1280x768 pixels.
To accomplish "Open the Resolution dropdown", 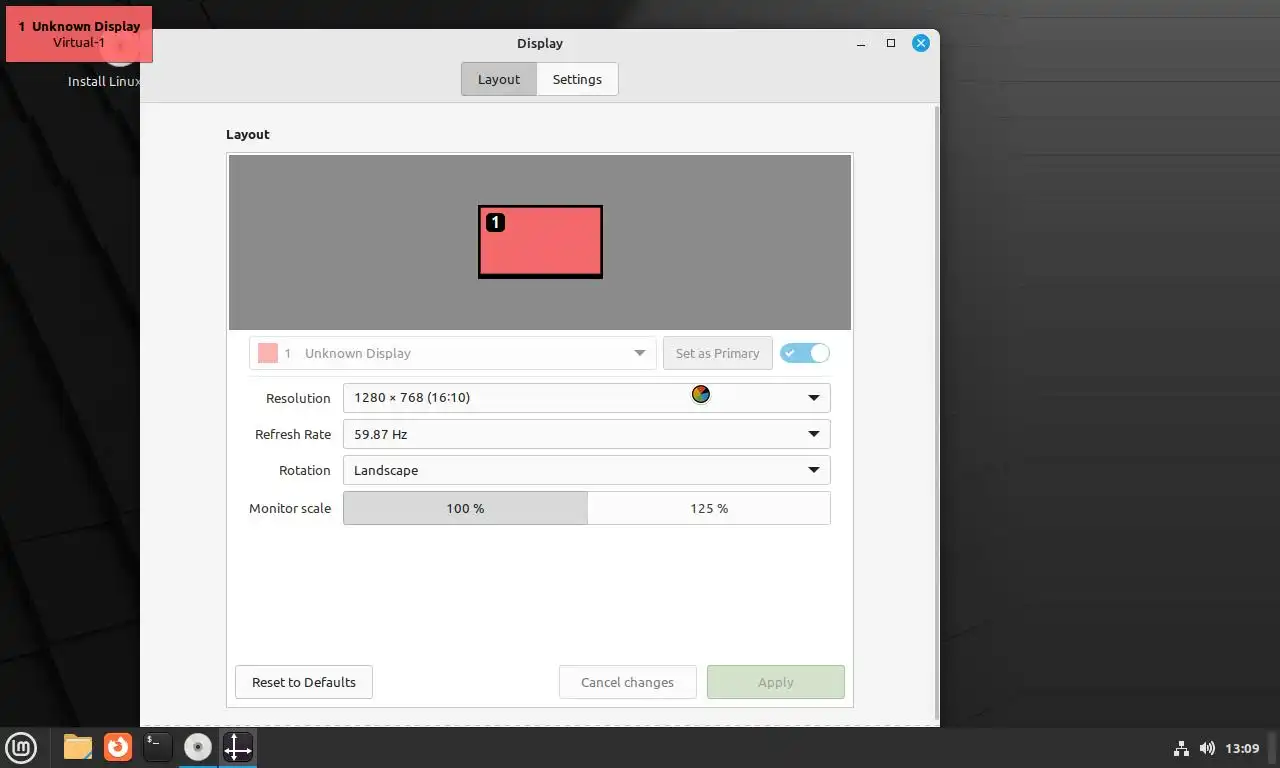I will (x=586, y=398).
